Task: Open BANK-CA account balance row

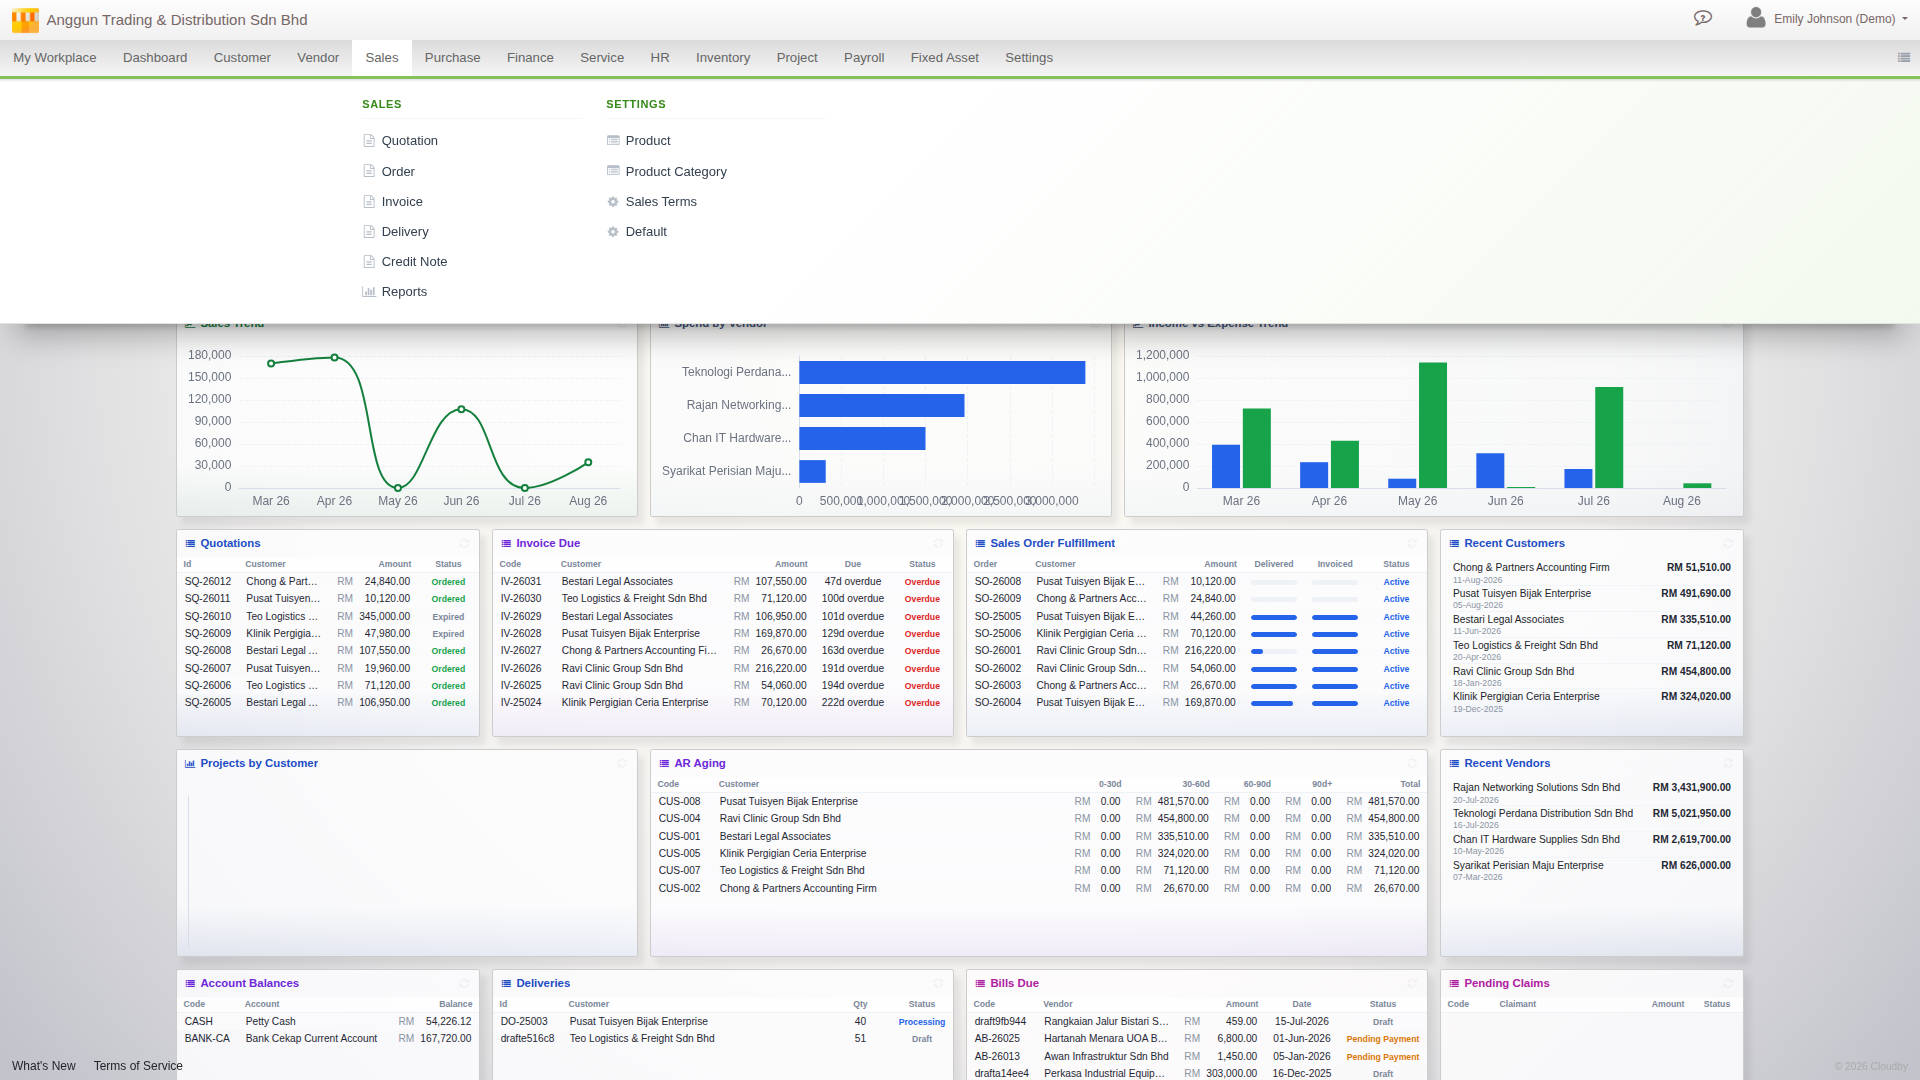Action: click(327, 1039)
